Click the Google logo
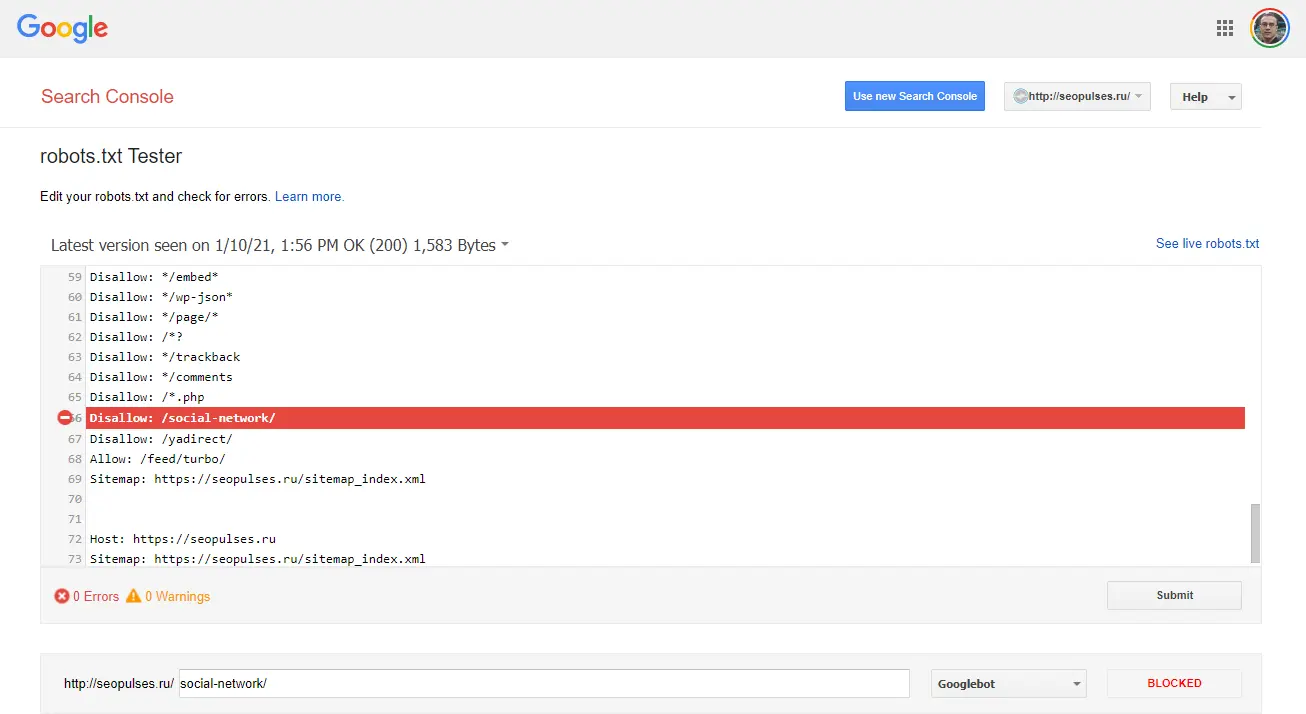 point(62,28)
